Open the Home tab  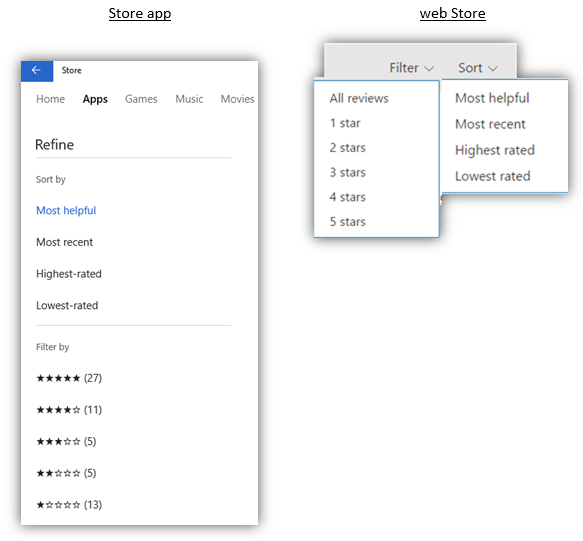coord(50,99)
